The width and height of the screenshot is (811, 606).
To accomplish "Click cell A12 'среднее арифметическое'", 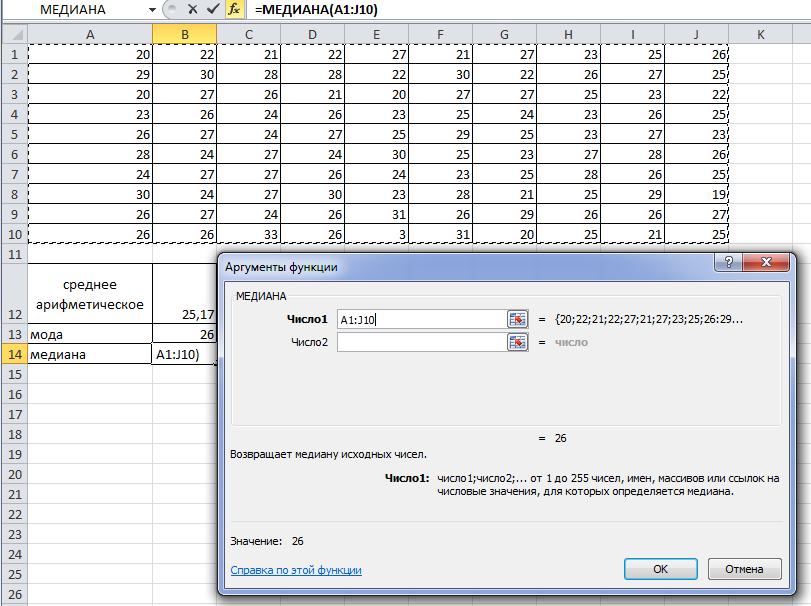I will click(x=90, y=294).
